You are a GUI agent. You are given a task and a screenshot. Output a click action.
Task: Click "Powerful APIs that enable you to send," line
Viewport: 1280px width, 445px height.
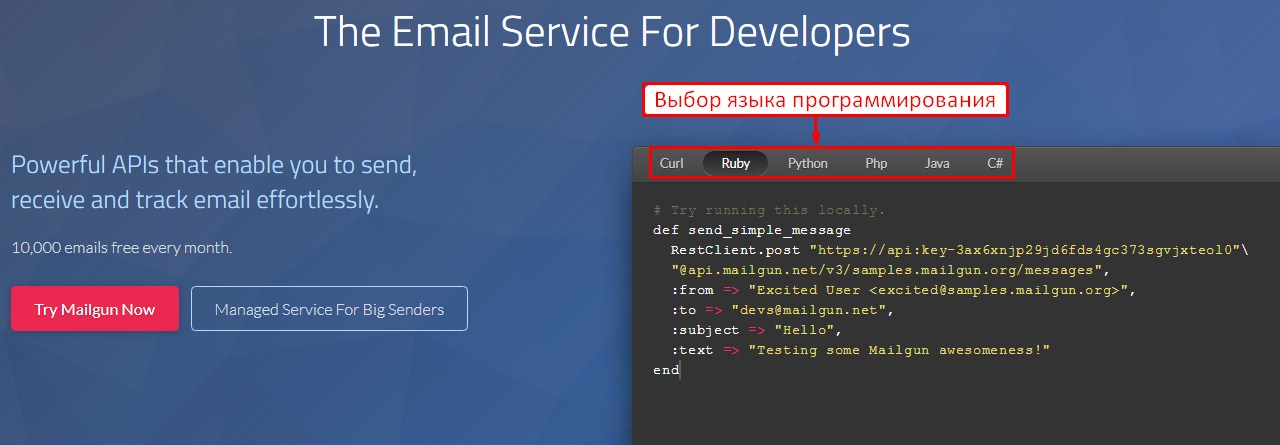point(214,165)
